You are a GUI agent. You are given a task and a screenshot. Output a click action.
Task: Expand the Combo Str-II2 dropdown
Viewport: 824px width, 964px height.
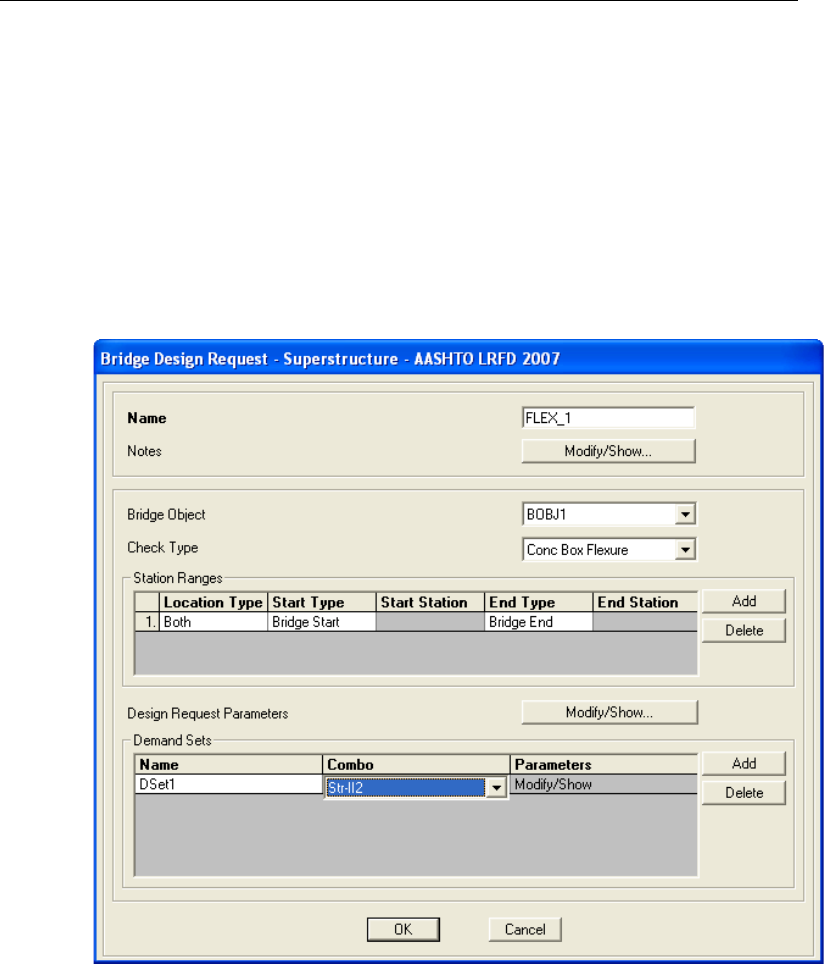tap(496, 788)
